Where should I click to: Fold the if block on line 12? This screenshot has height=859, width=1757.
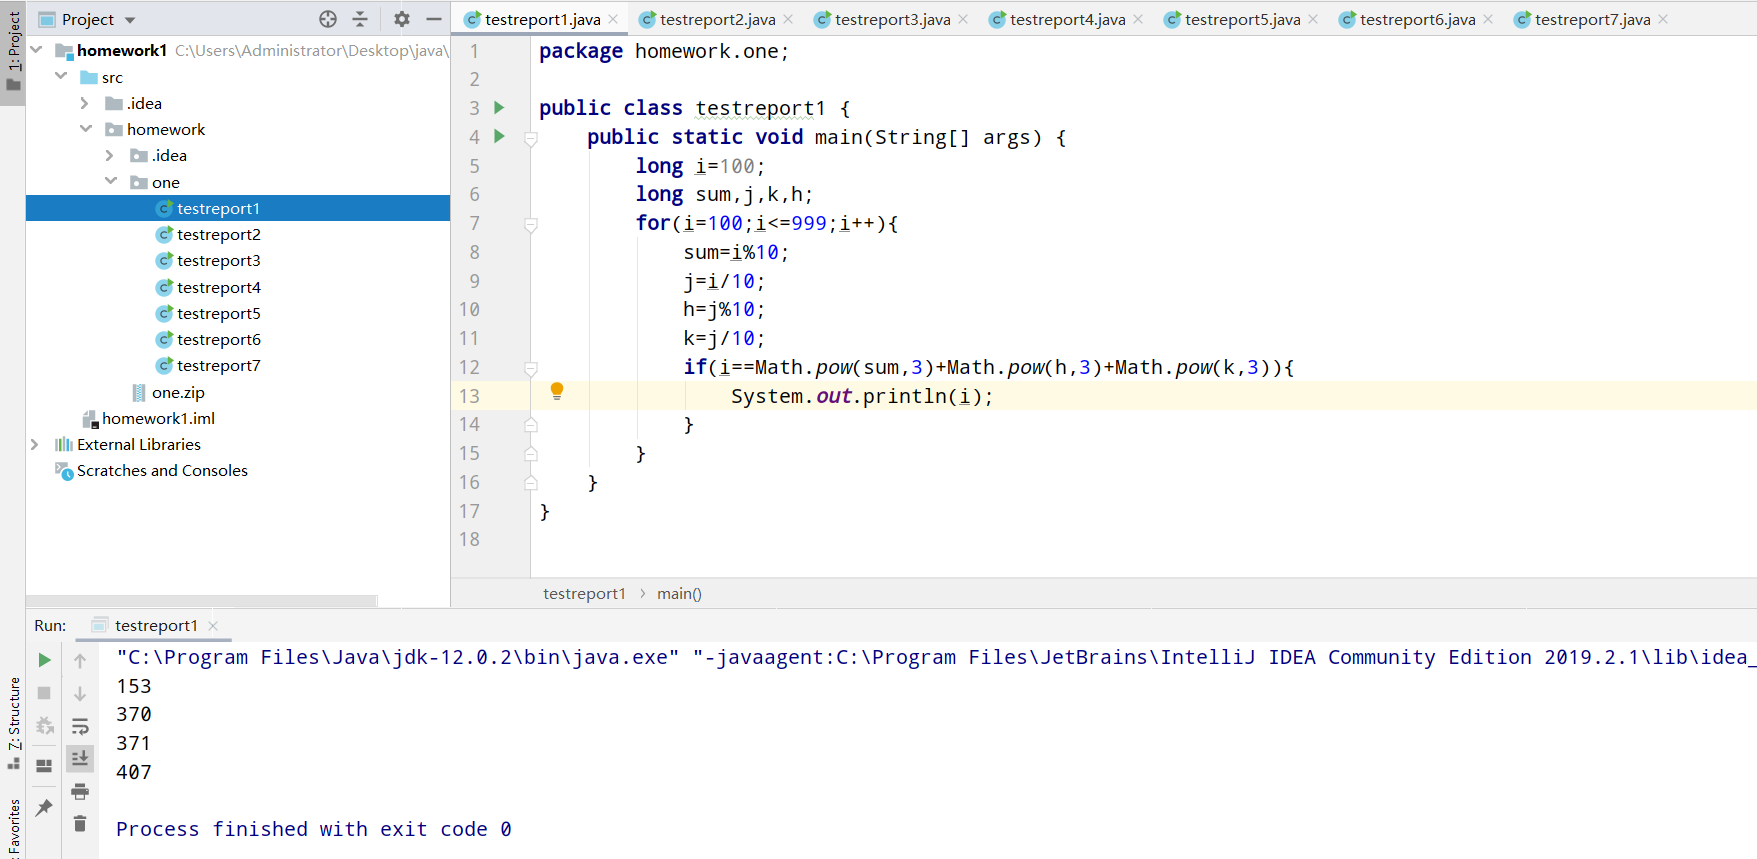[x=531, y=368]
